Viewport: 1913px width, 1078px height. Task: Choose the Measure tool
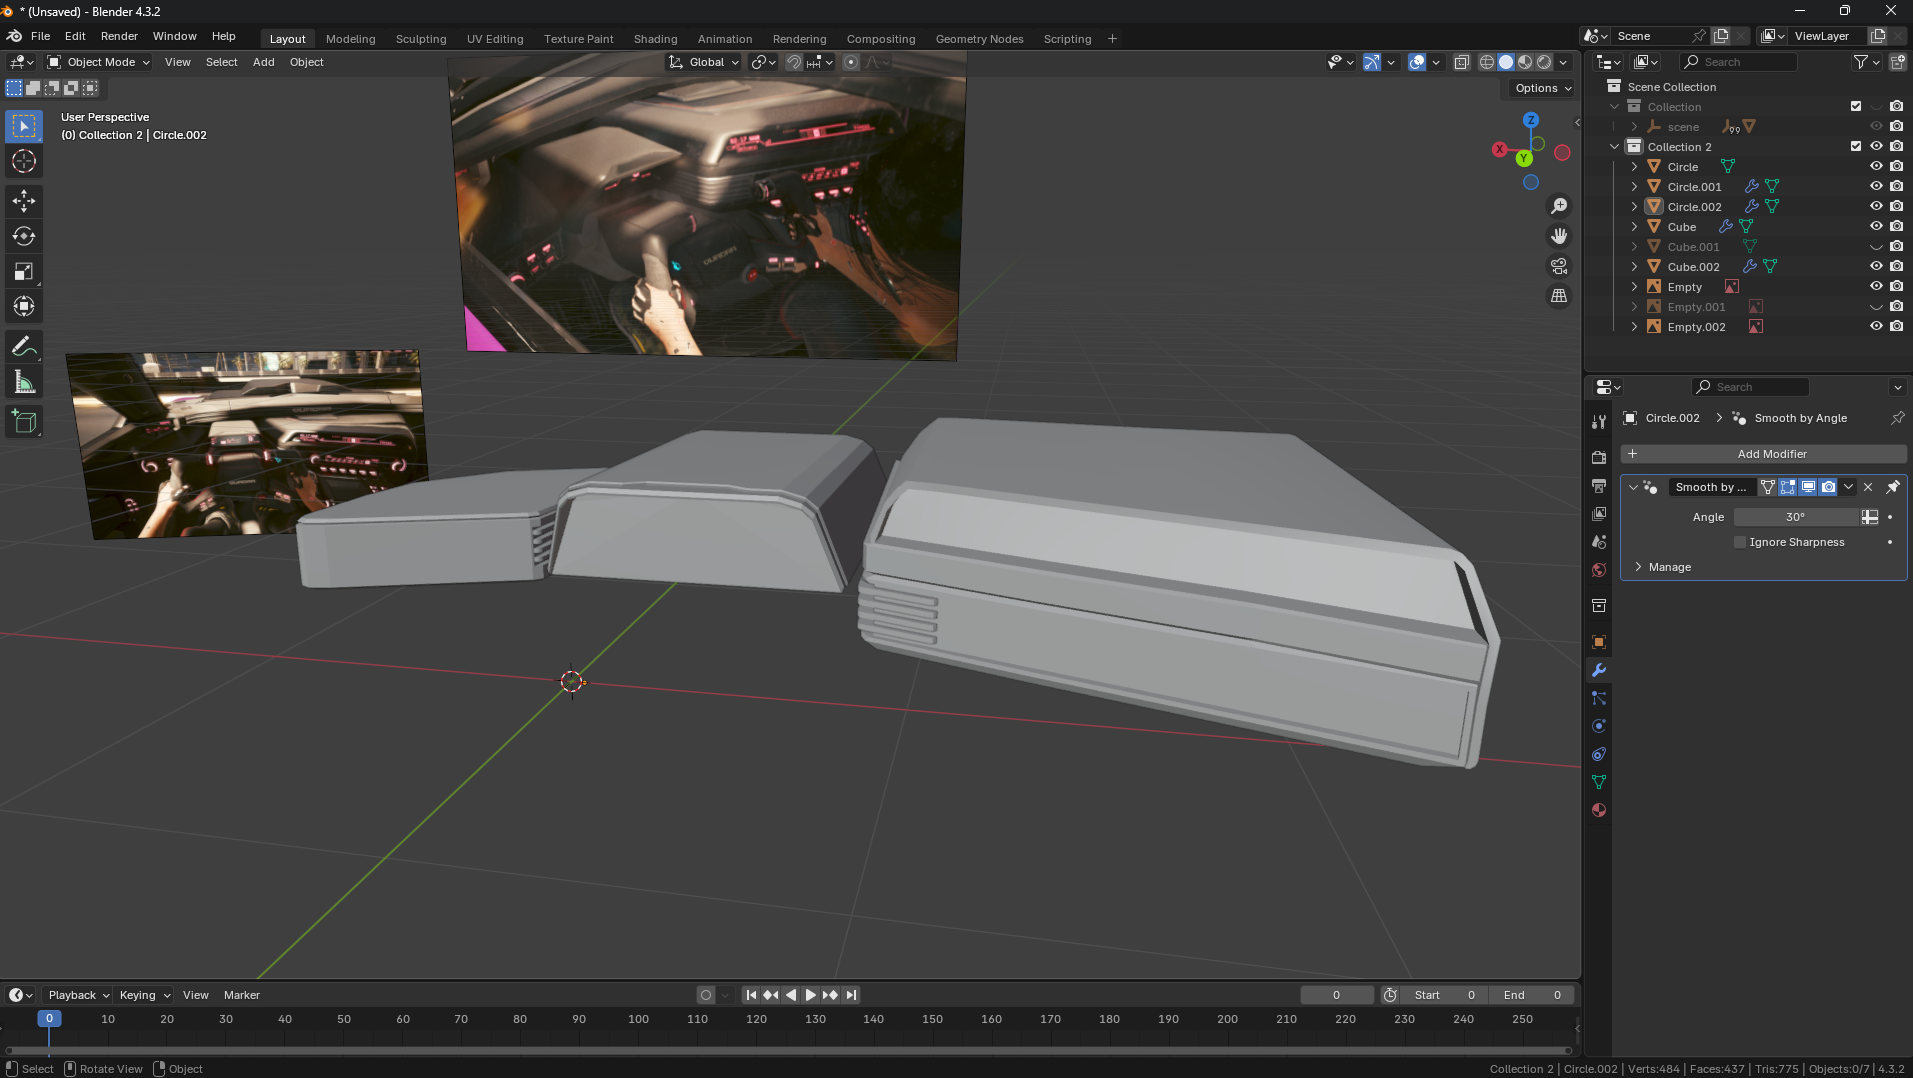point(24,383)
